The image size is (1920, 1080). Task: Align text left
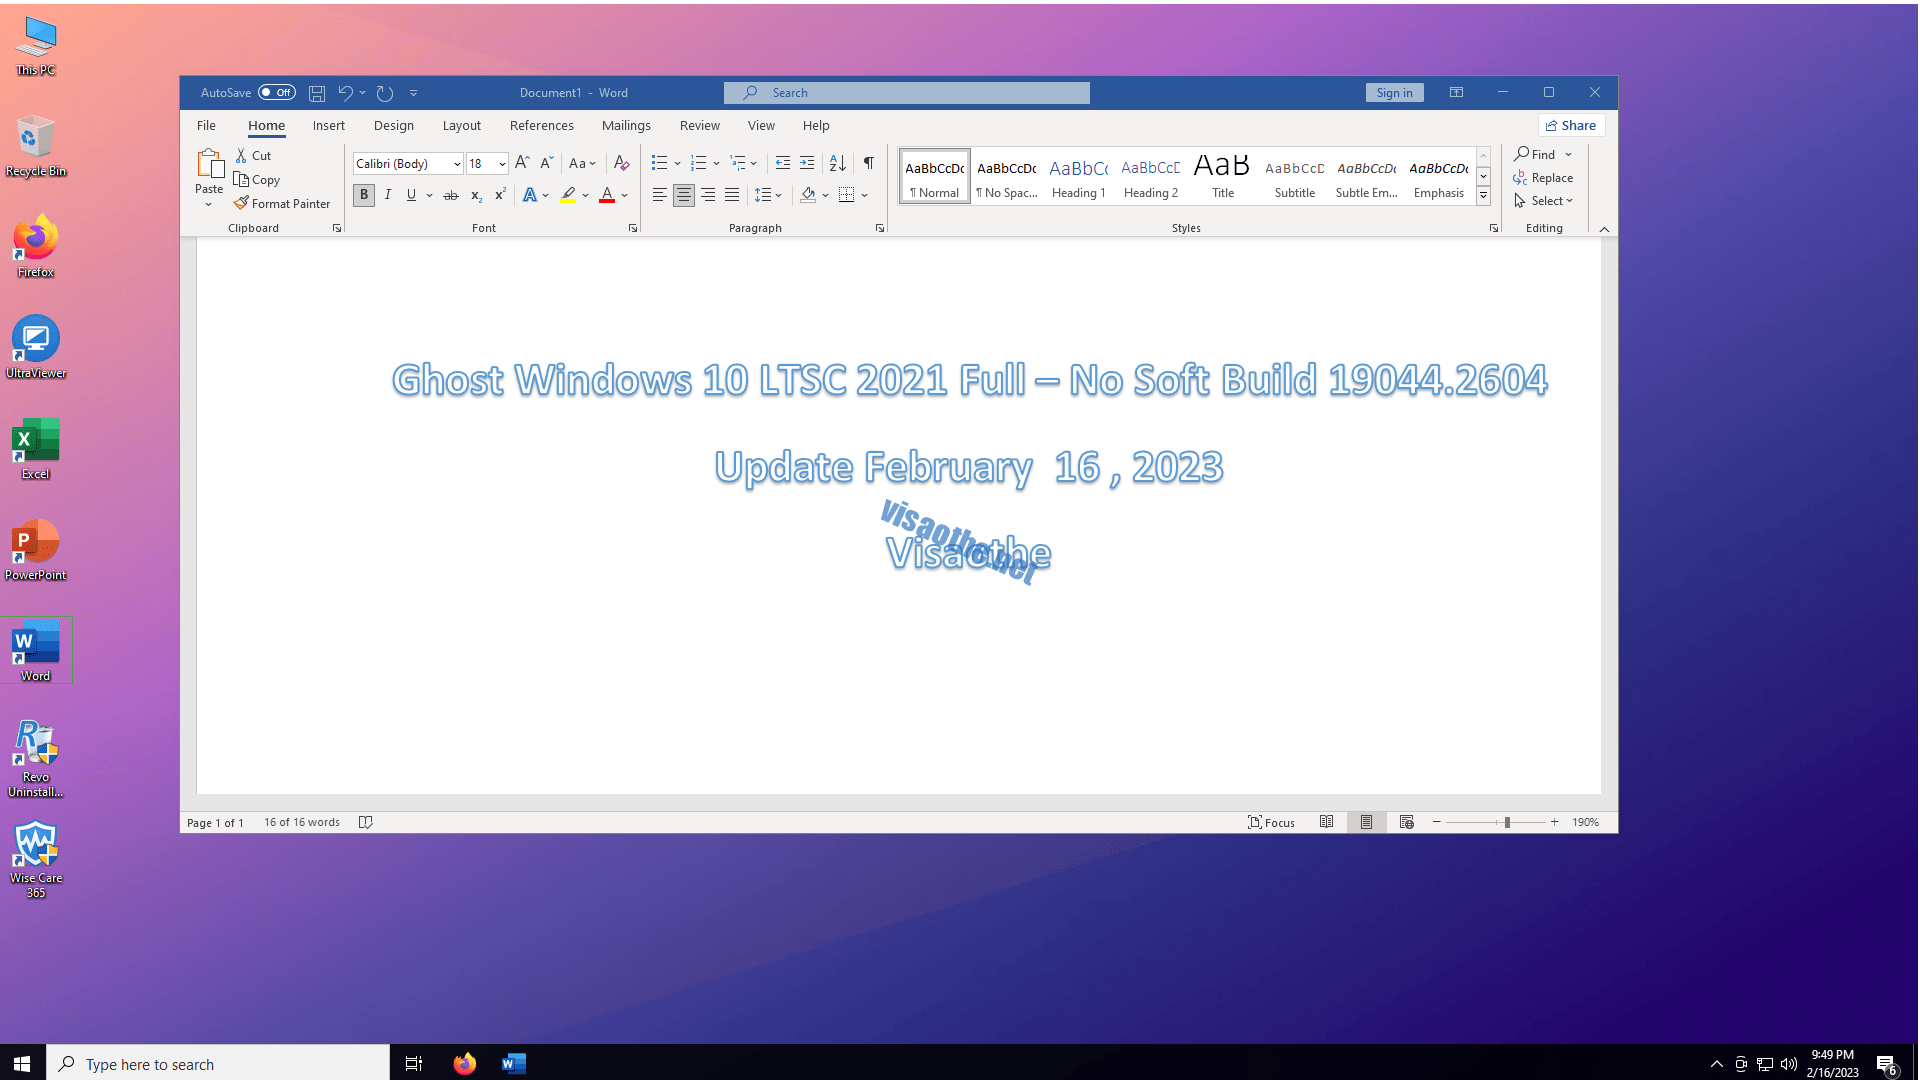pos(659,195)
